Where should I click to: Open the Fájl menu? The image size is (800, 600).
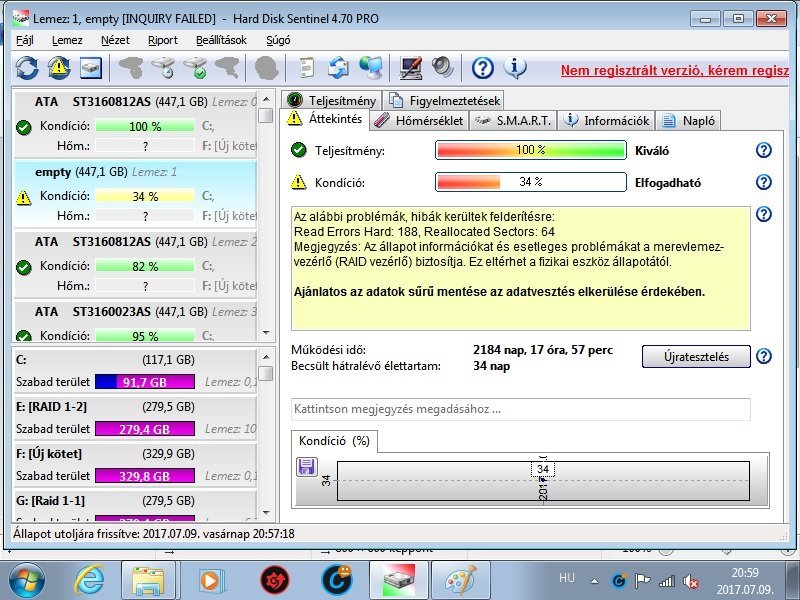click(x=24, y=40)
